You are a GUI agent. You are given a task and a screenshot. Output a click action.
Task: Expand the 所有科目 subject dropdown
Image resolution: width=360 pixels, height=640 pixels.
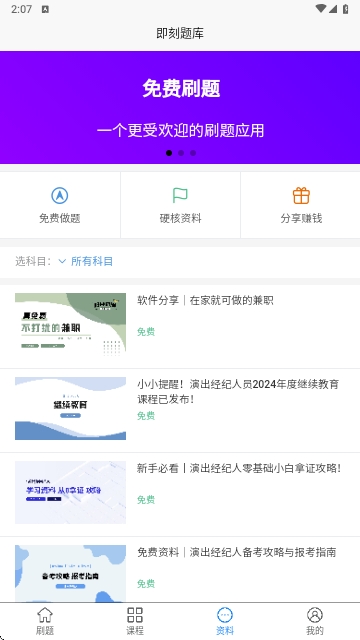point(86,261)
